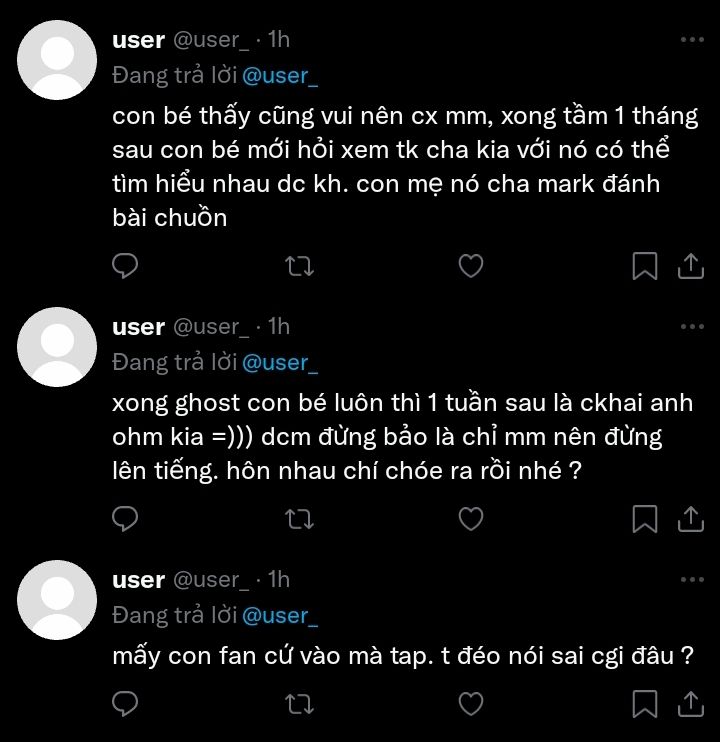Share the tweet ending "bài chuồn"

(690, 265)
